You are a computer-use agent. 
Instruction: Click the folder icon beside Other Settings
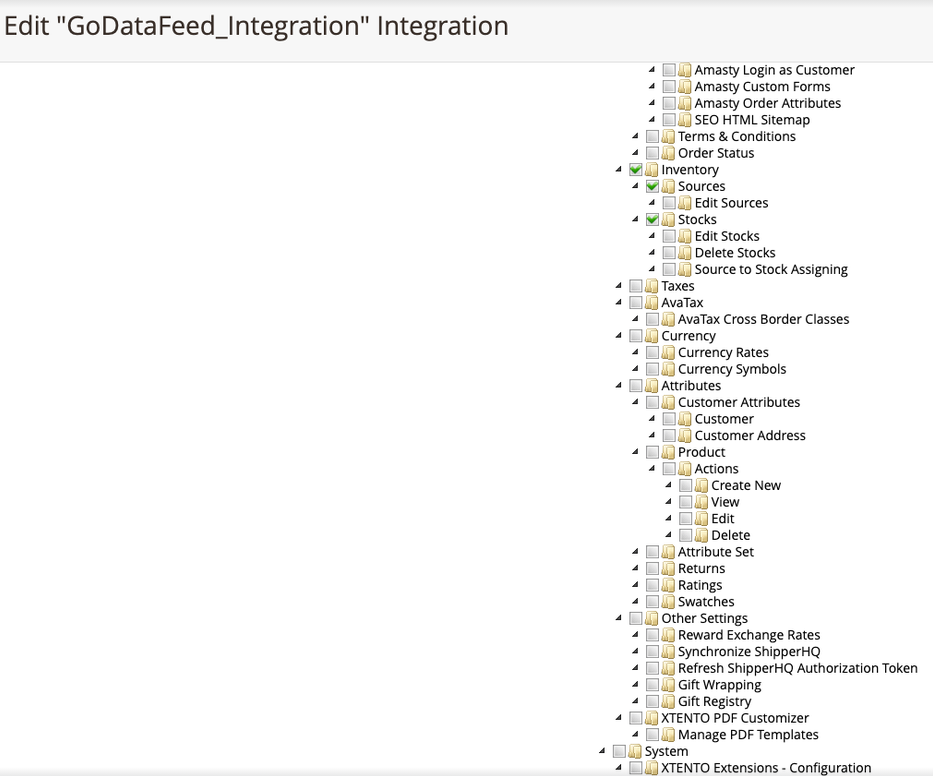click(x=652, y=619)
